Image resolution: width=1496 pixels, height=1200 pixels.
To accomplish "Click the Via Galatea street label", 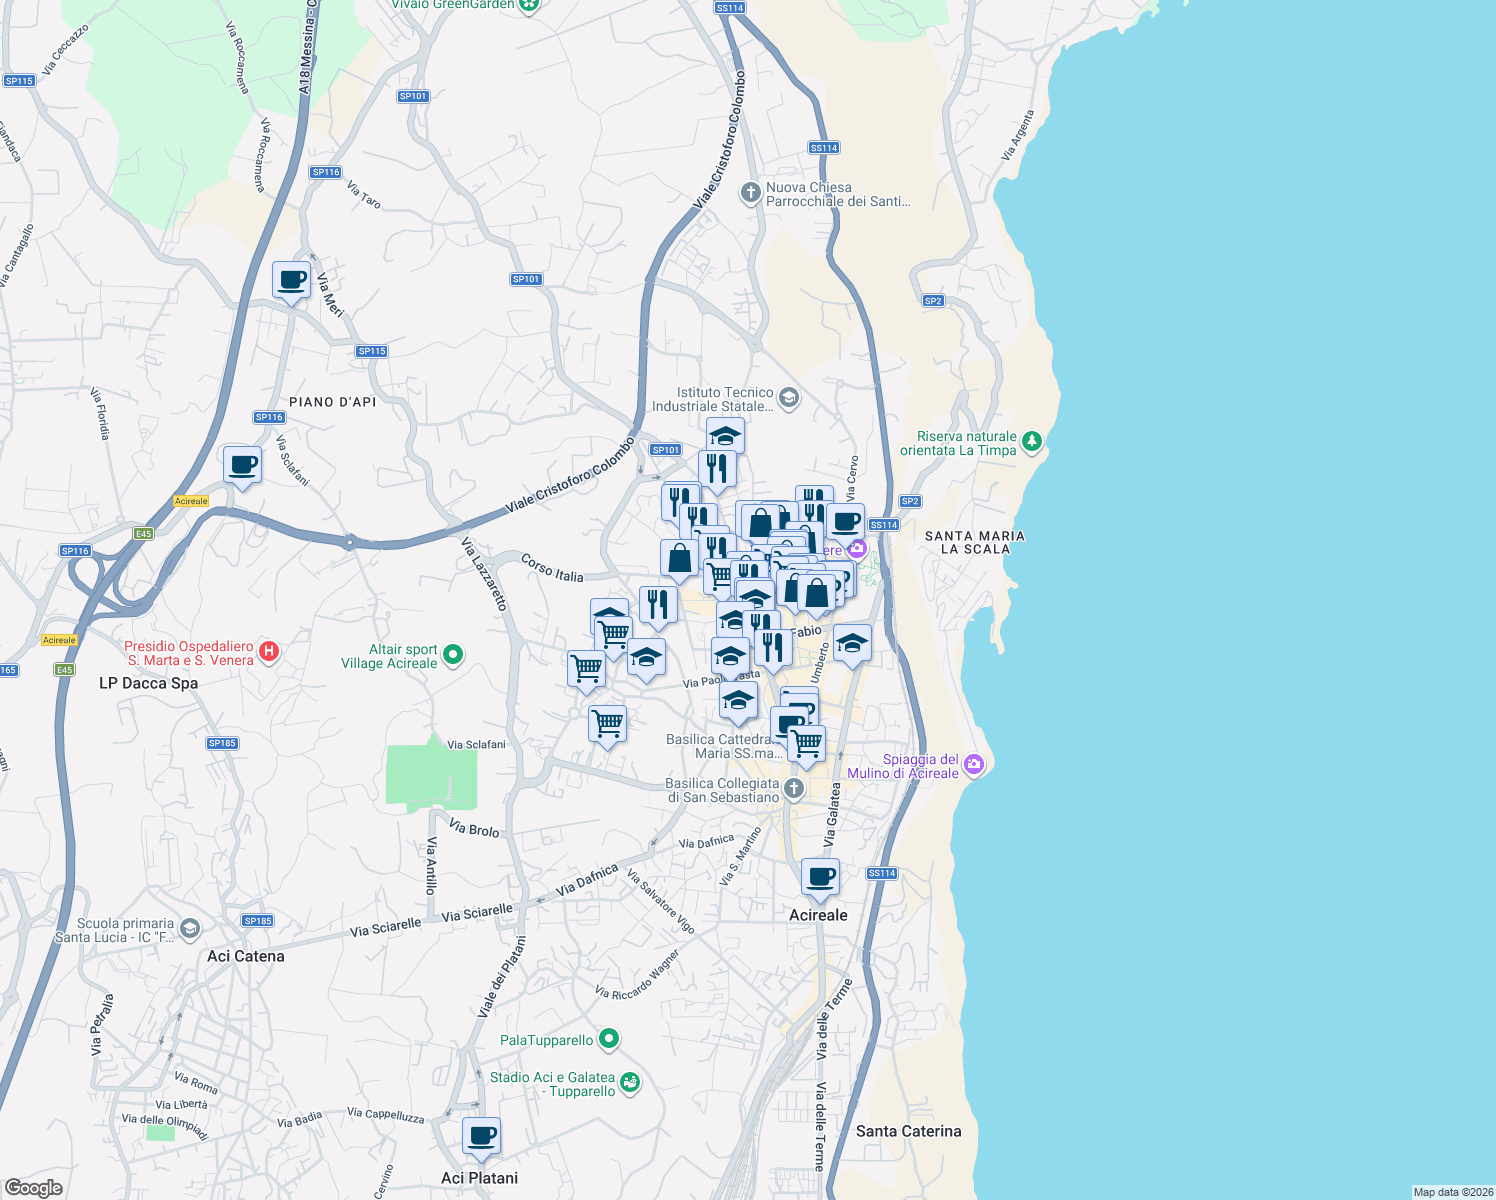I will pos(832,815).
